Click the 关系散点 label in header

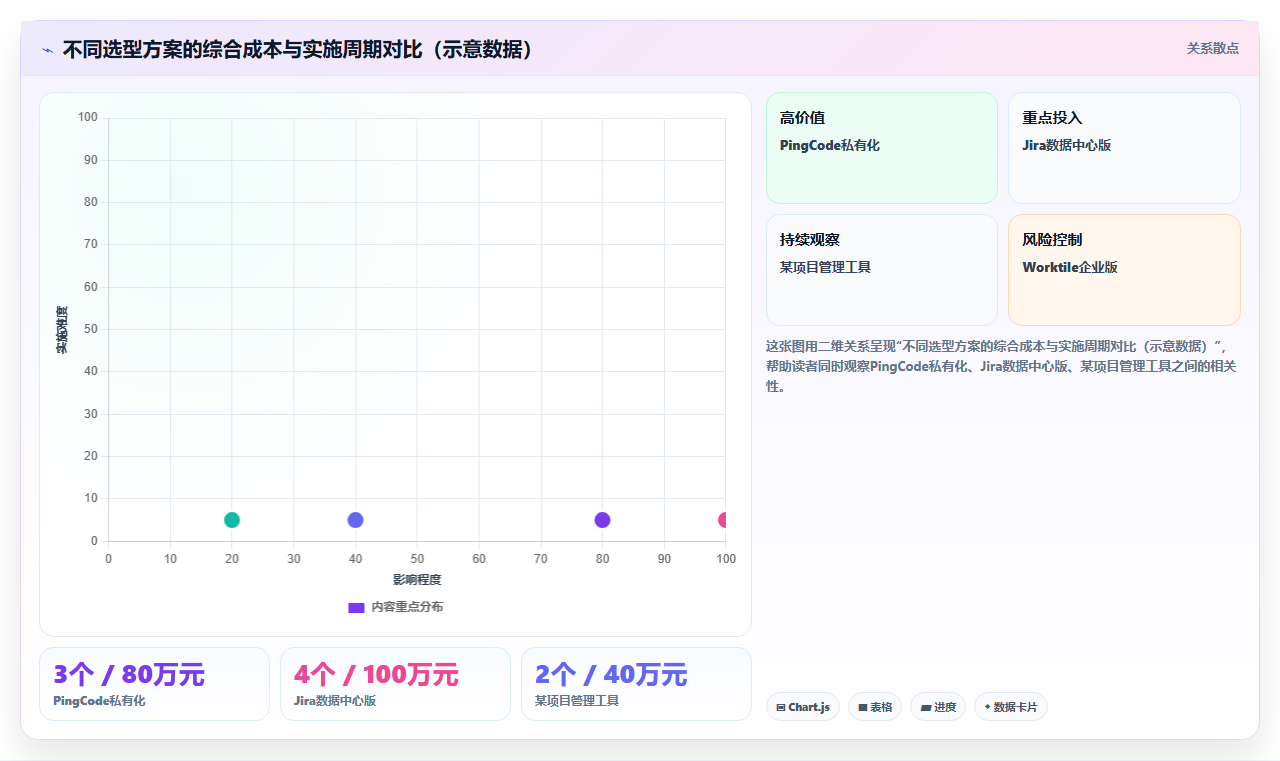click(1213, 48)
